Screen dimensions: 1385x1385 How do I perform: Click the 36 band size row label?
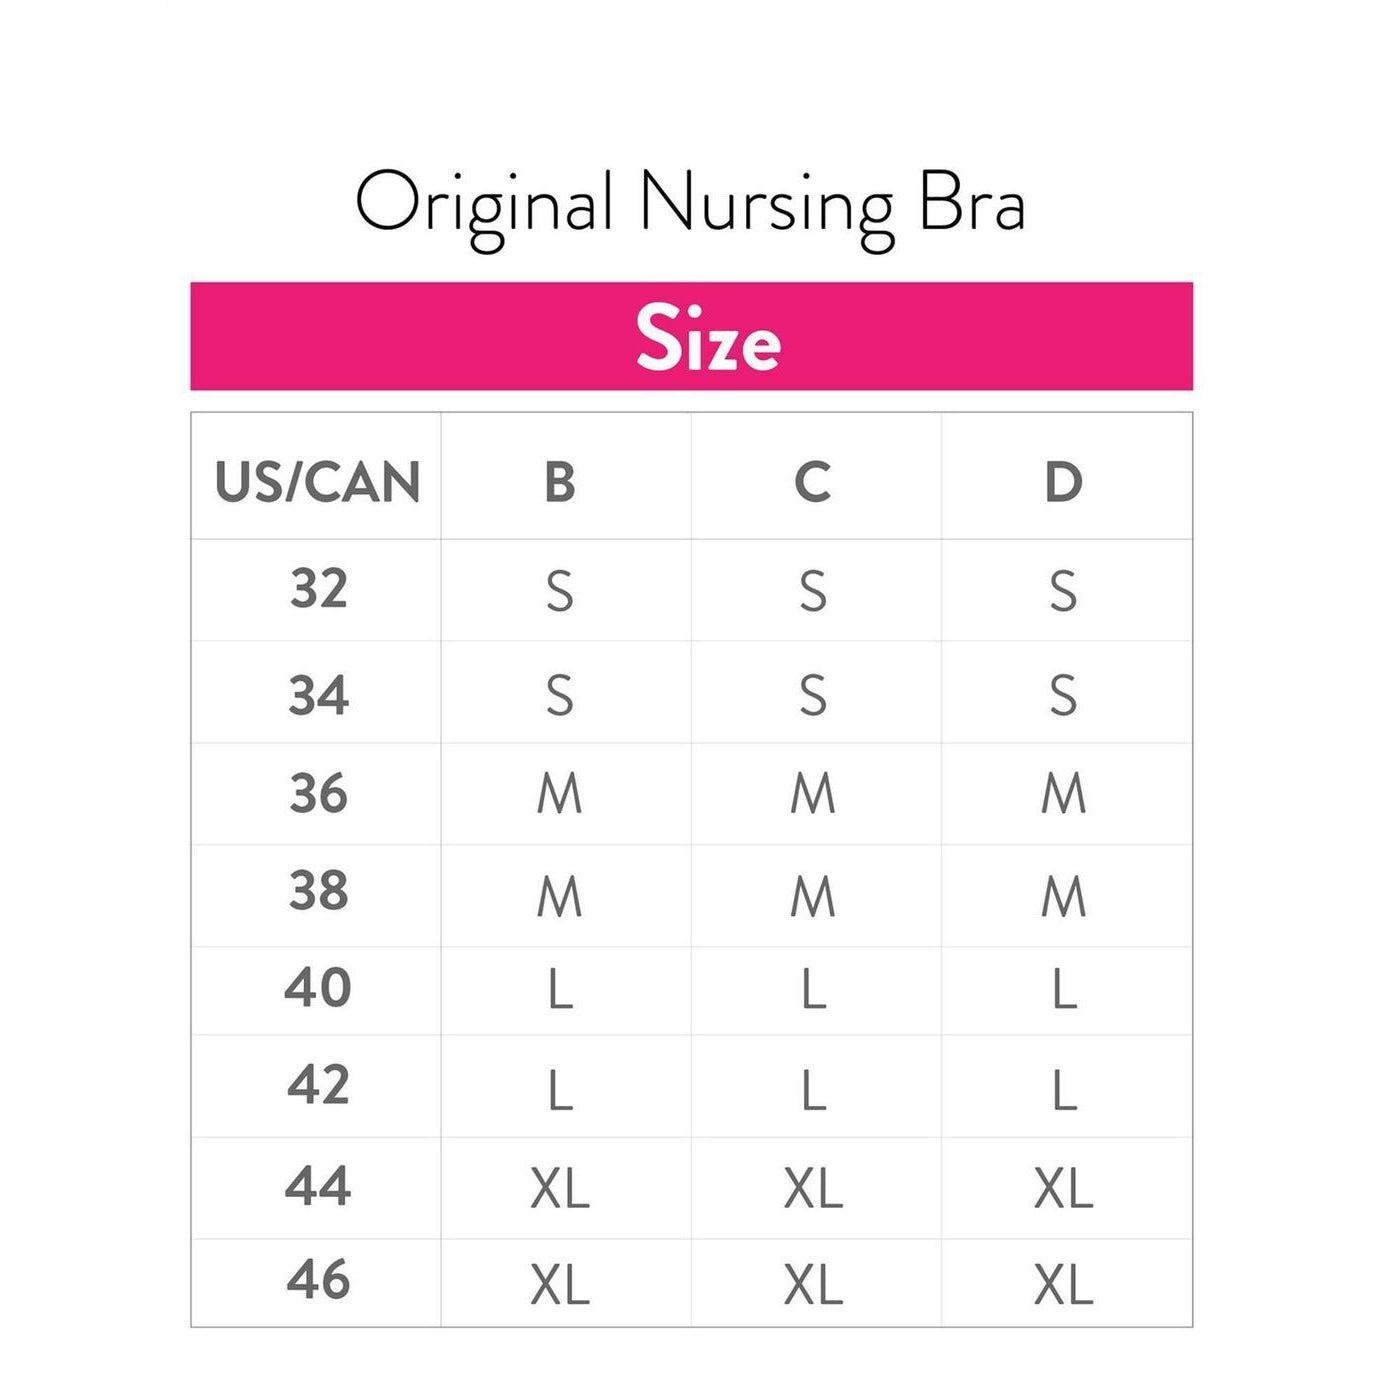tap(318, 794)
